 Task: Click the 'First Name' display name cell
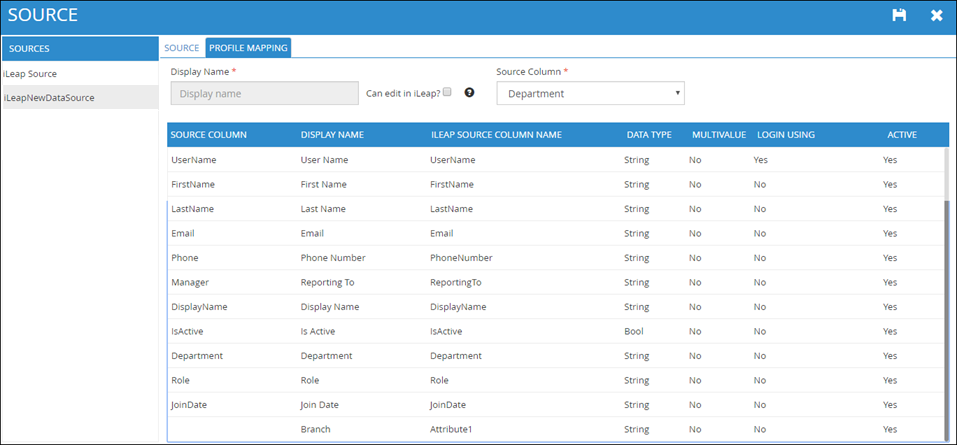coord(323,184)
